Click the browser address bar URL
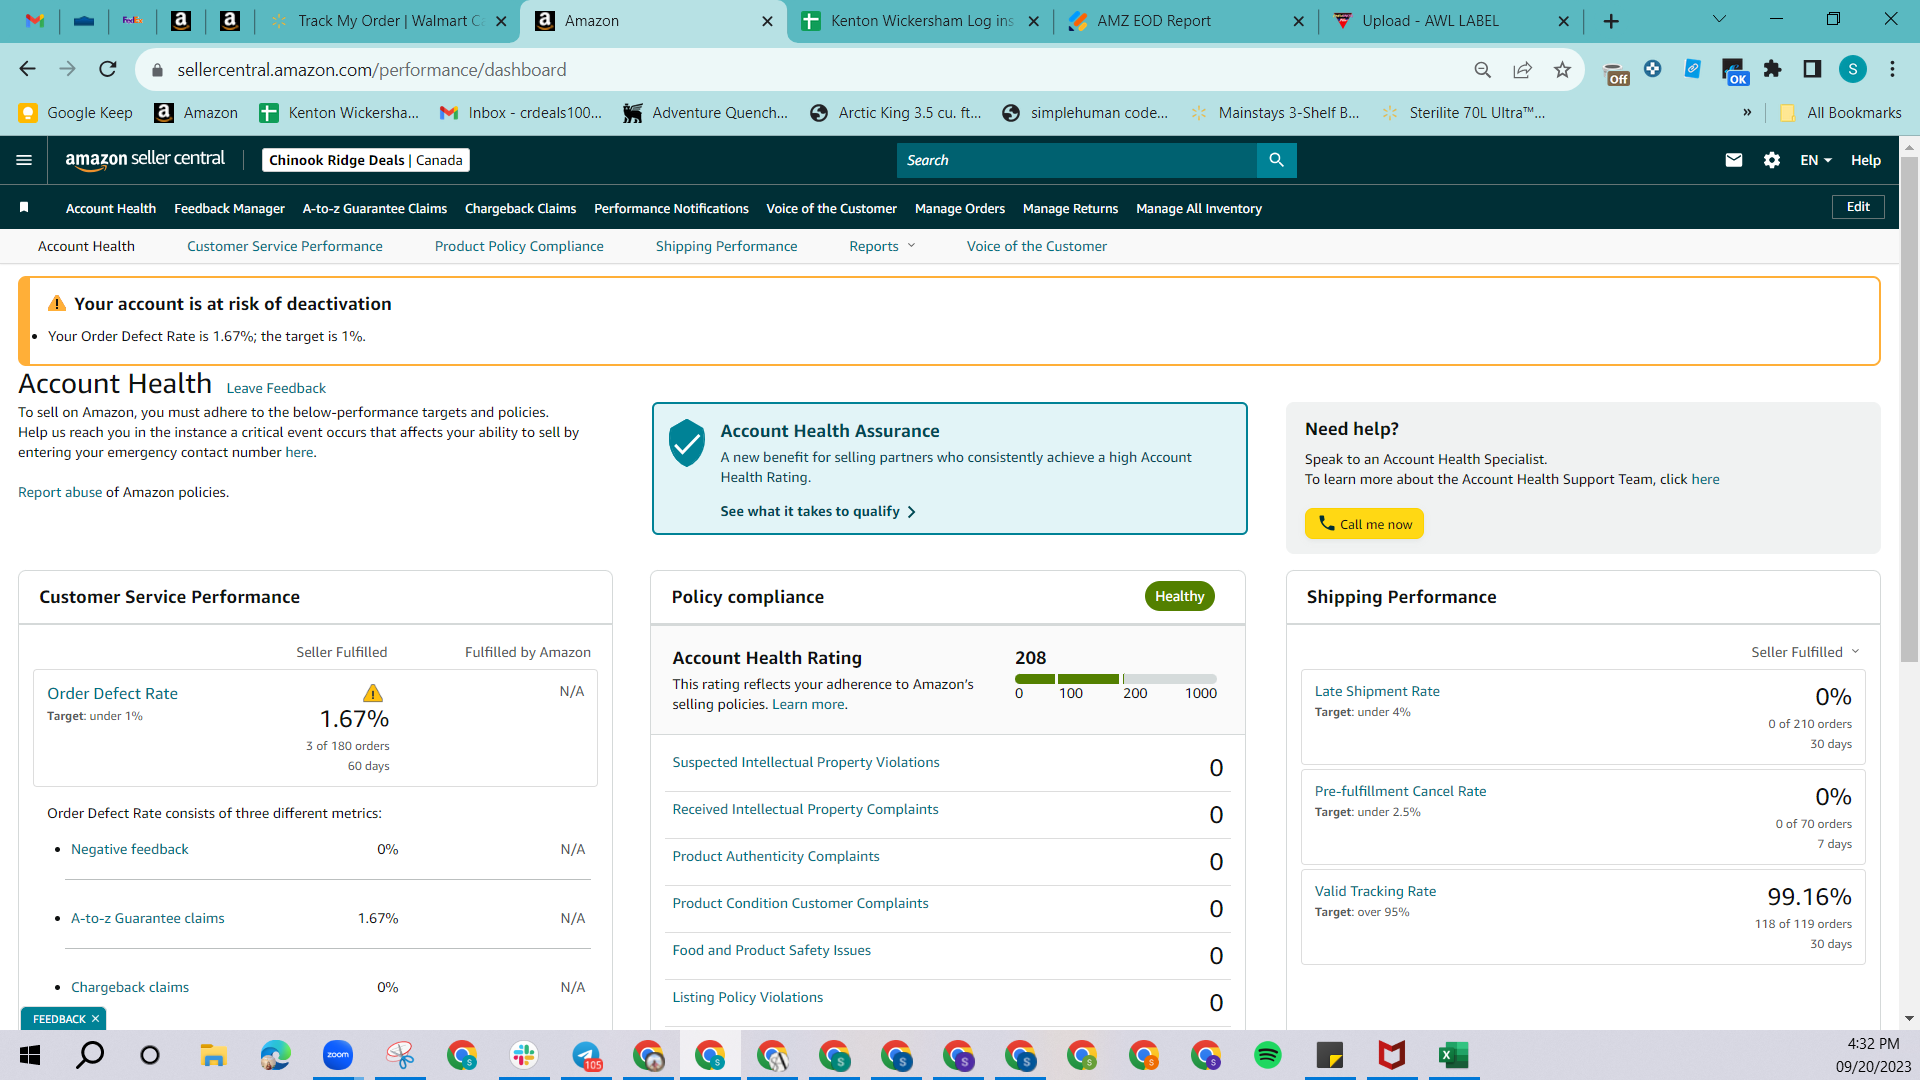Image resolution: width=1920 pixels, height=1080 pixels. click(x=372, y=69)
